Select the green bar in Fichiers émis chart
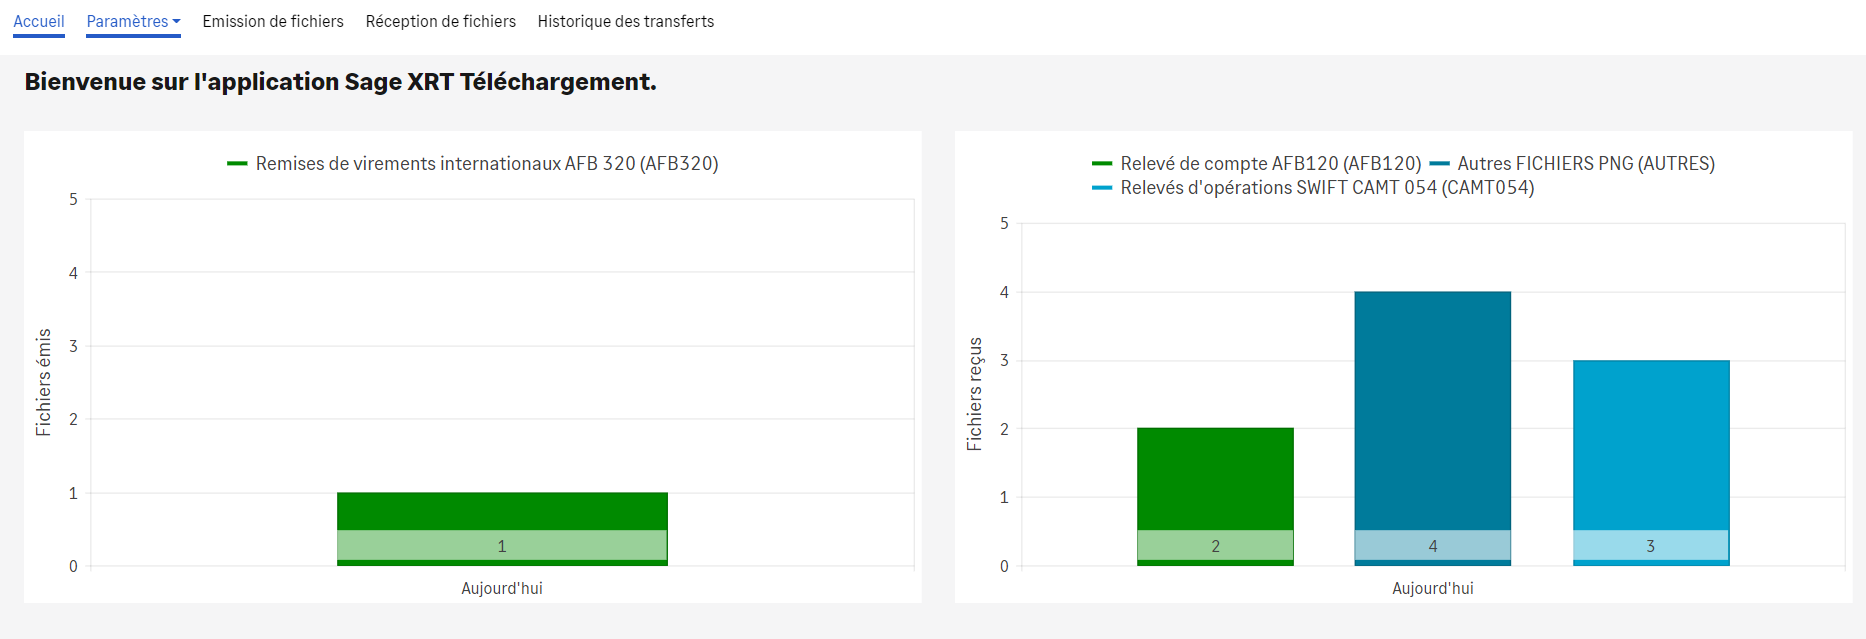 pos(502,510)
